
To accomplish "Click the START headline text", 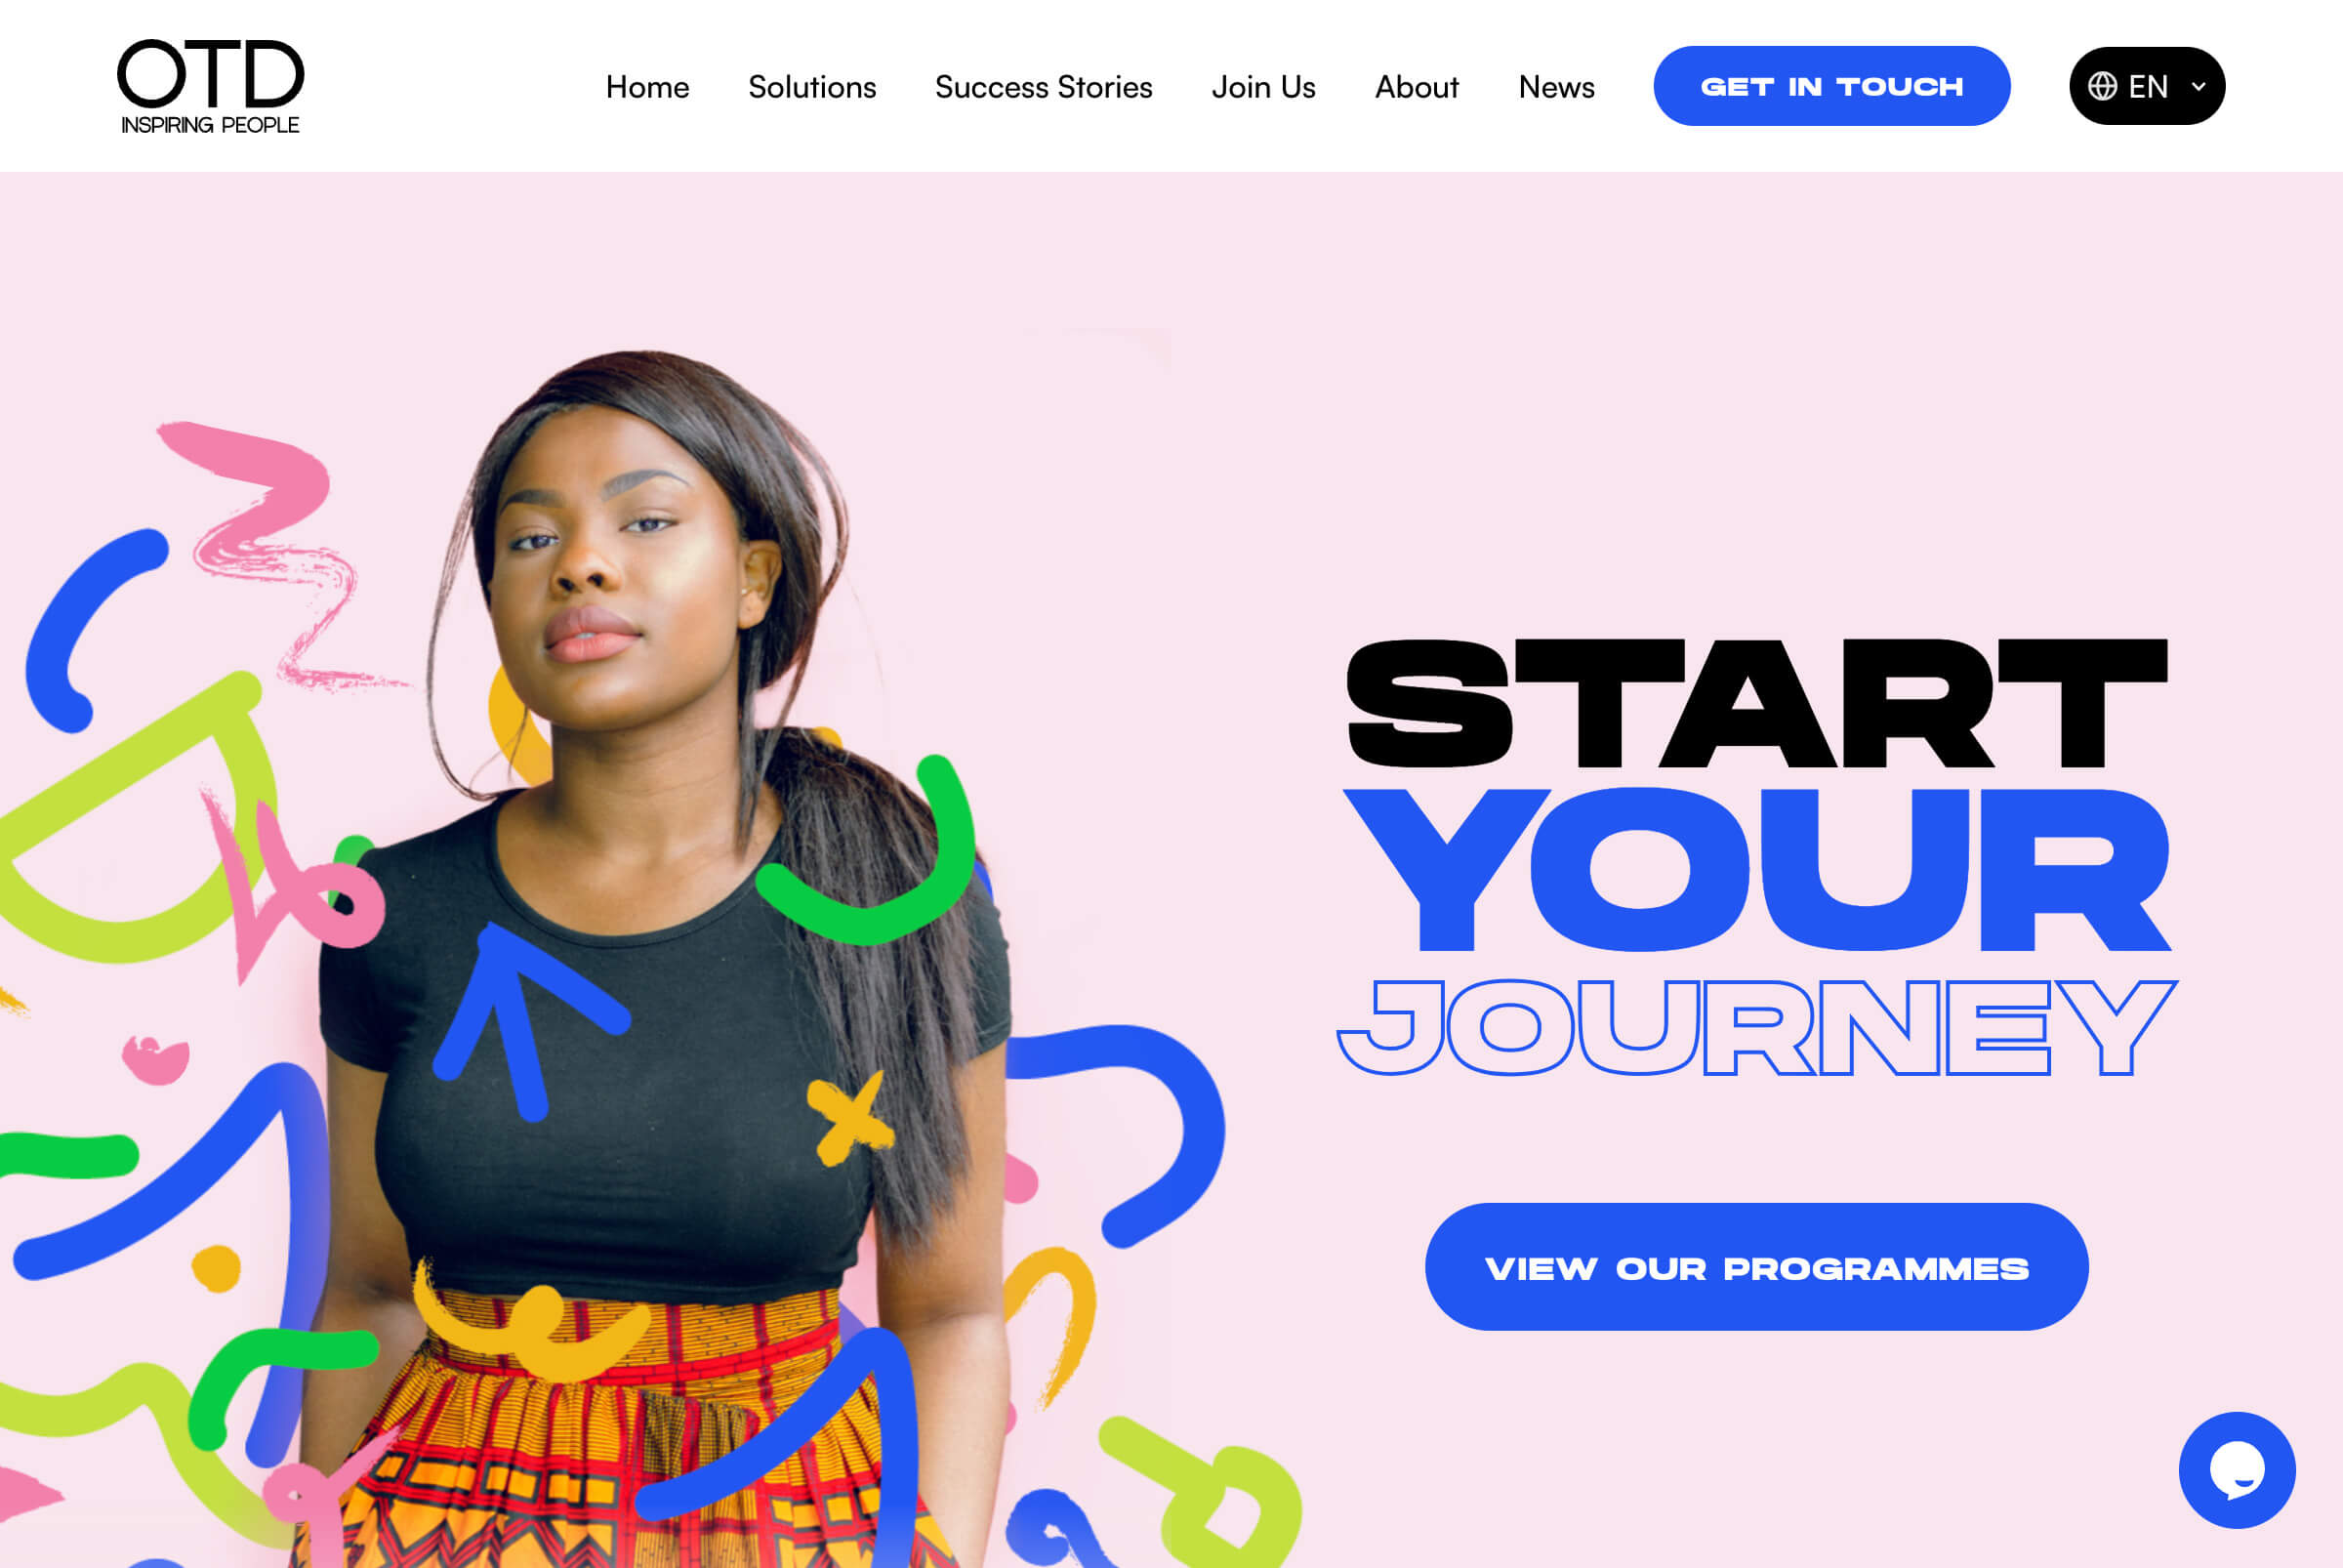I will [1757, 703].
